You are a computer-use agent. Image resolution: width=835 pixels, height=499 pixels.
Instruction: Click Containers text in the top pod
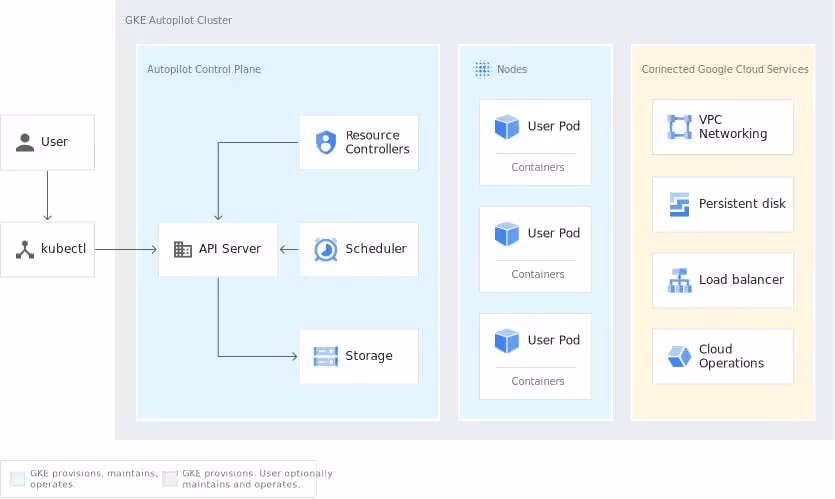[538, 167]
